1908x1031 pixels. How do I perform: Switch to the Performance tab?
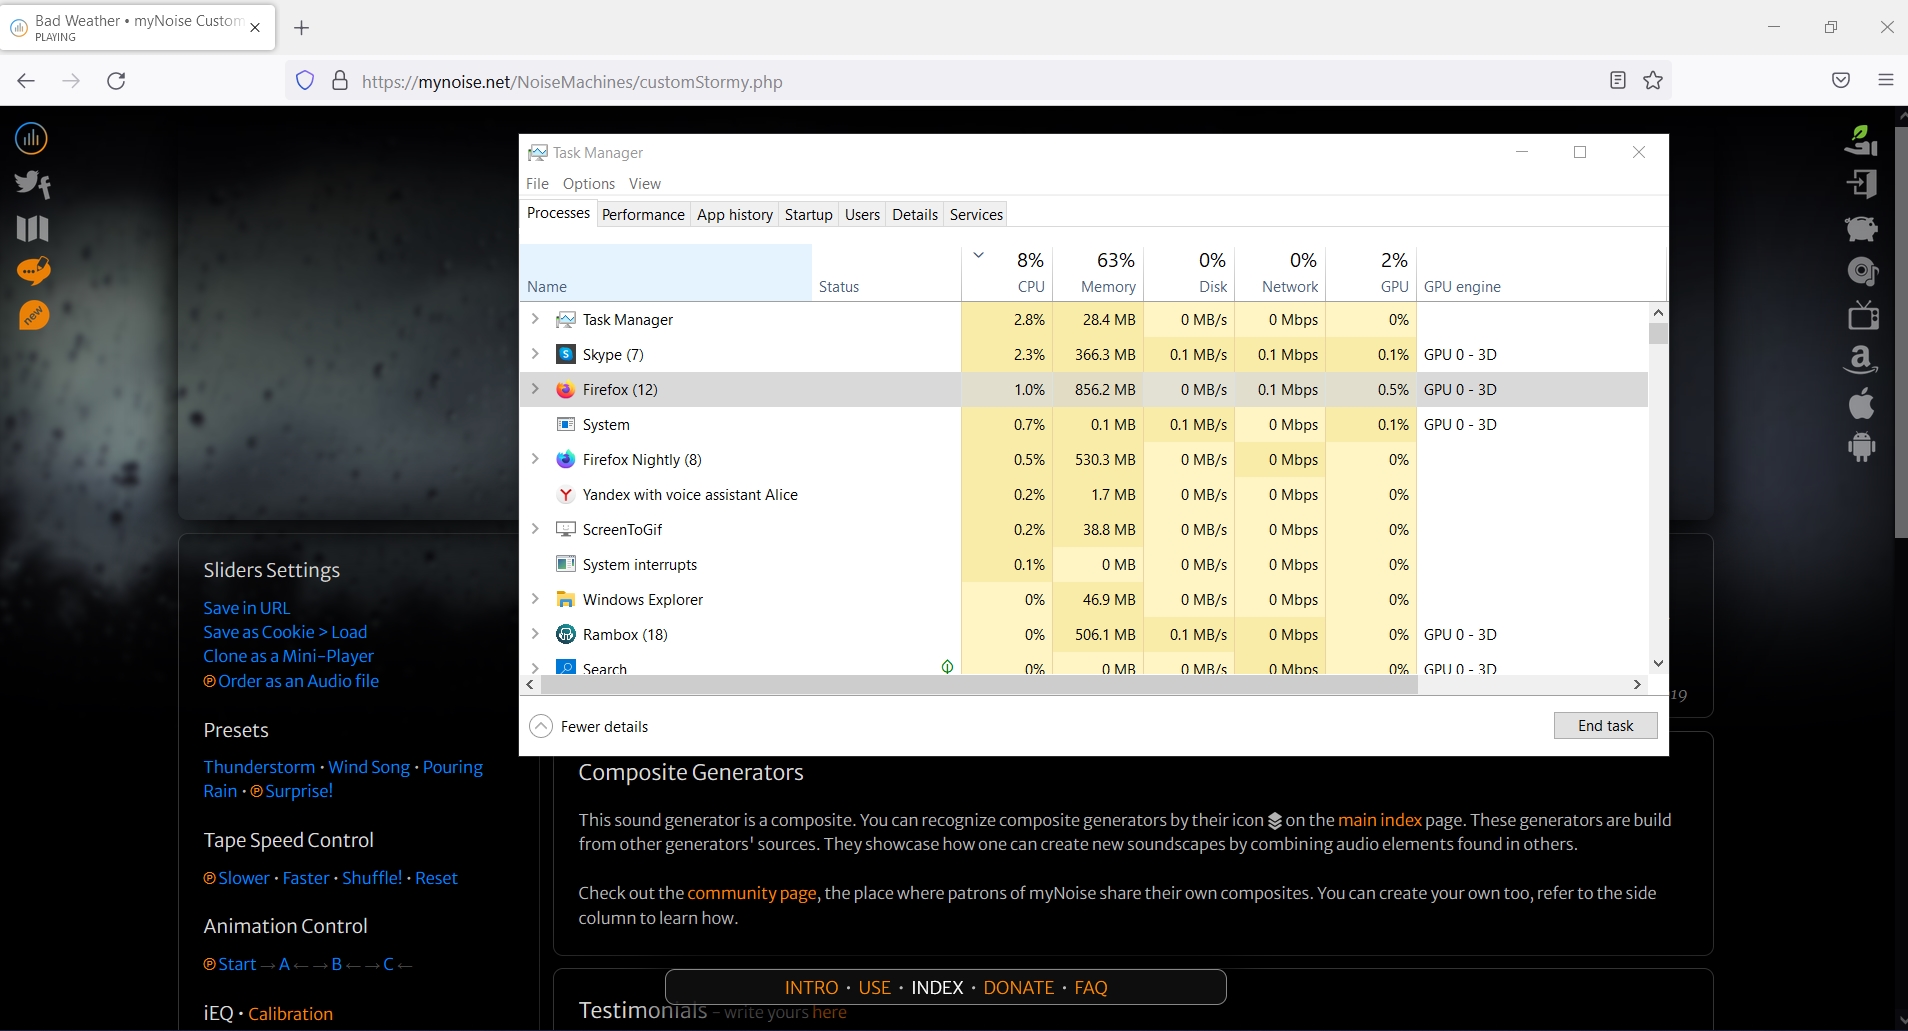[643, 214]
